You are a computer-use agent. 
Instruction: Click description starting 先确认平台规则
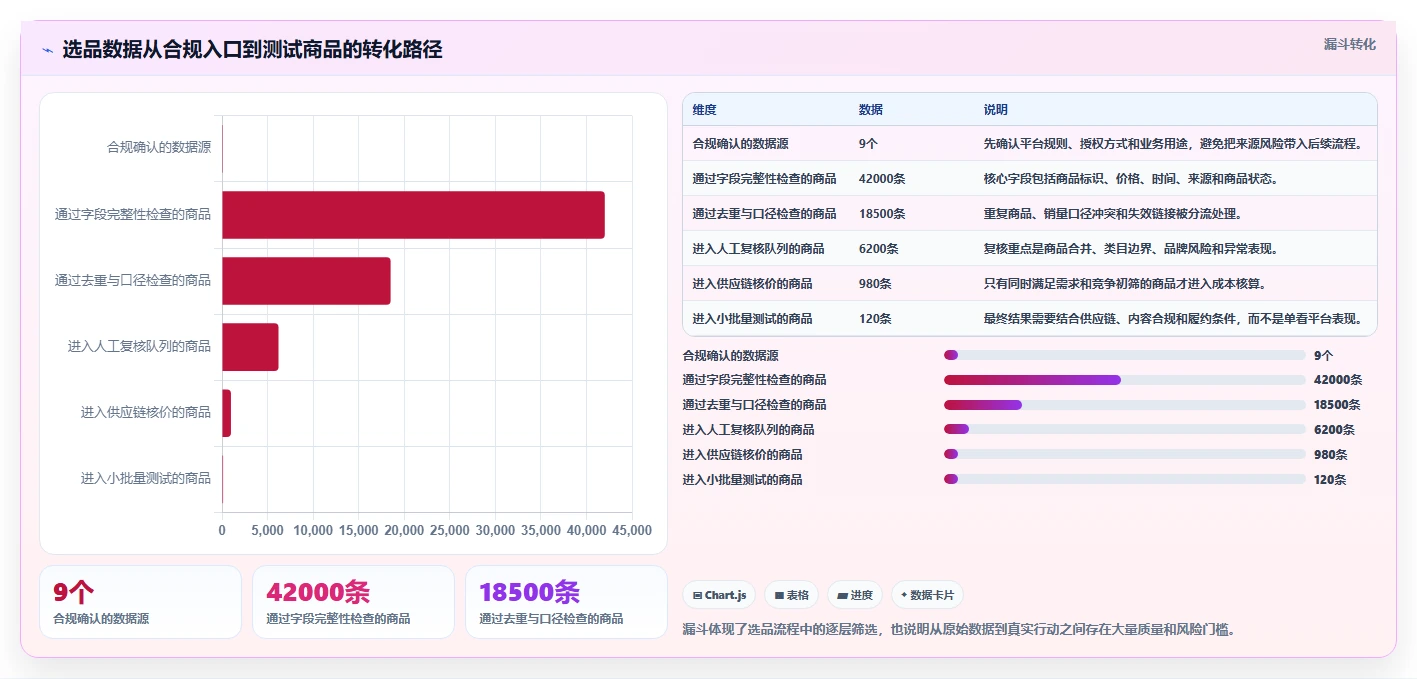pyautogui.click(x=1173, y=144)
